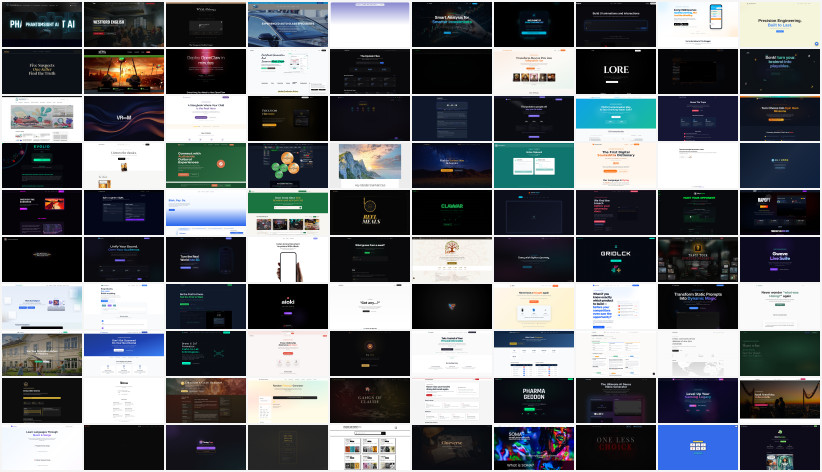Open the lavender gradient blank thumbnail
Viewport: 822px width, 472px height.
point(370,24)
